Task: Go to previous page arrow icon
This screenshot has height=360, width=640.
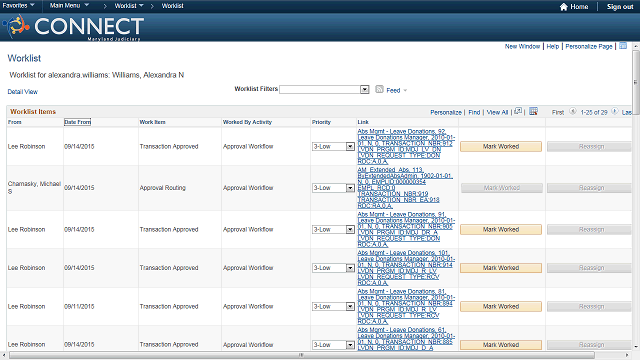Action: coord(573,111)
